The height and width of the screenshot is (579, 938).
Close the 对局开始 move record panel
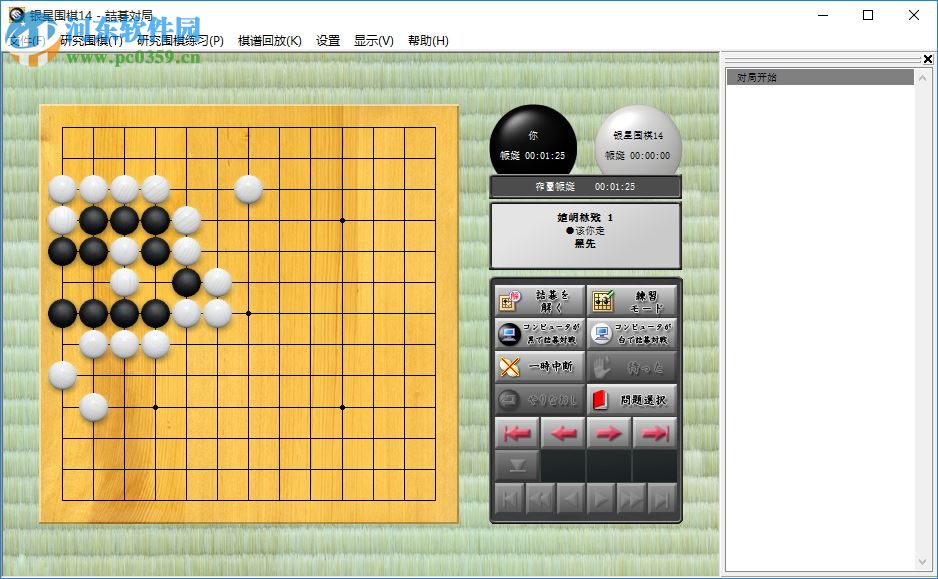point(926,59)
